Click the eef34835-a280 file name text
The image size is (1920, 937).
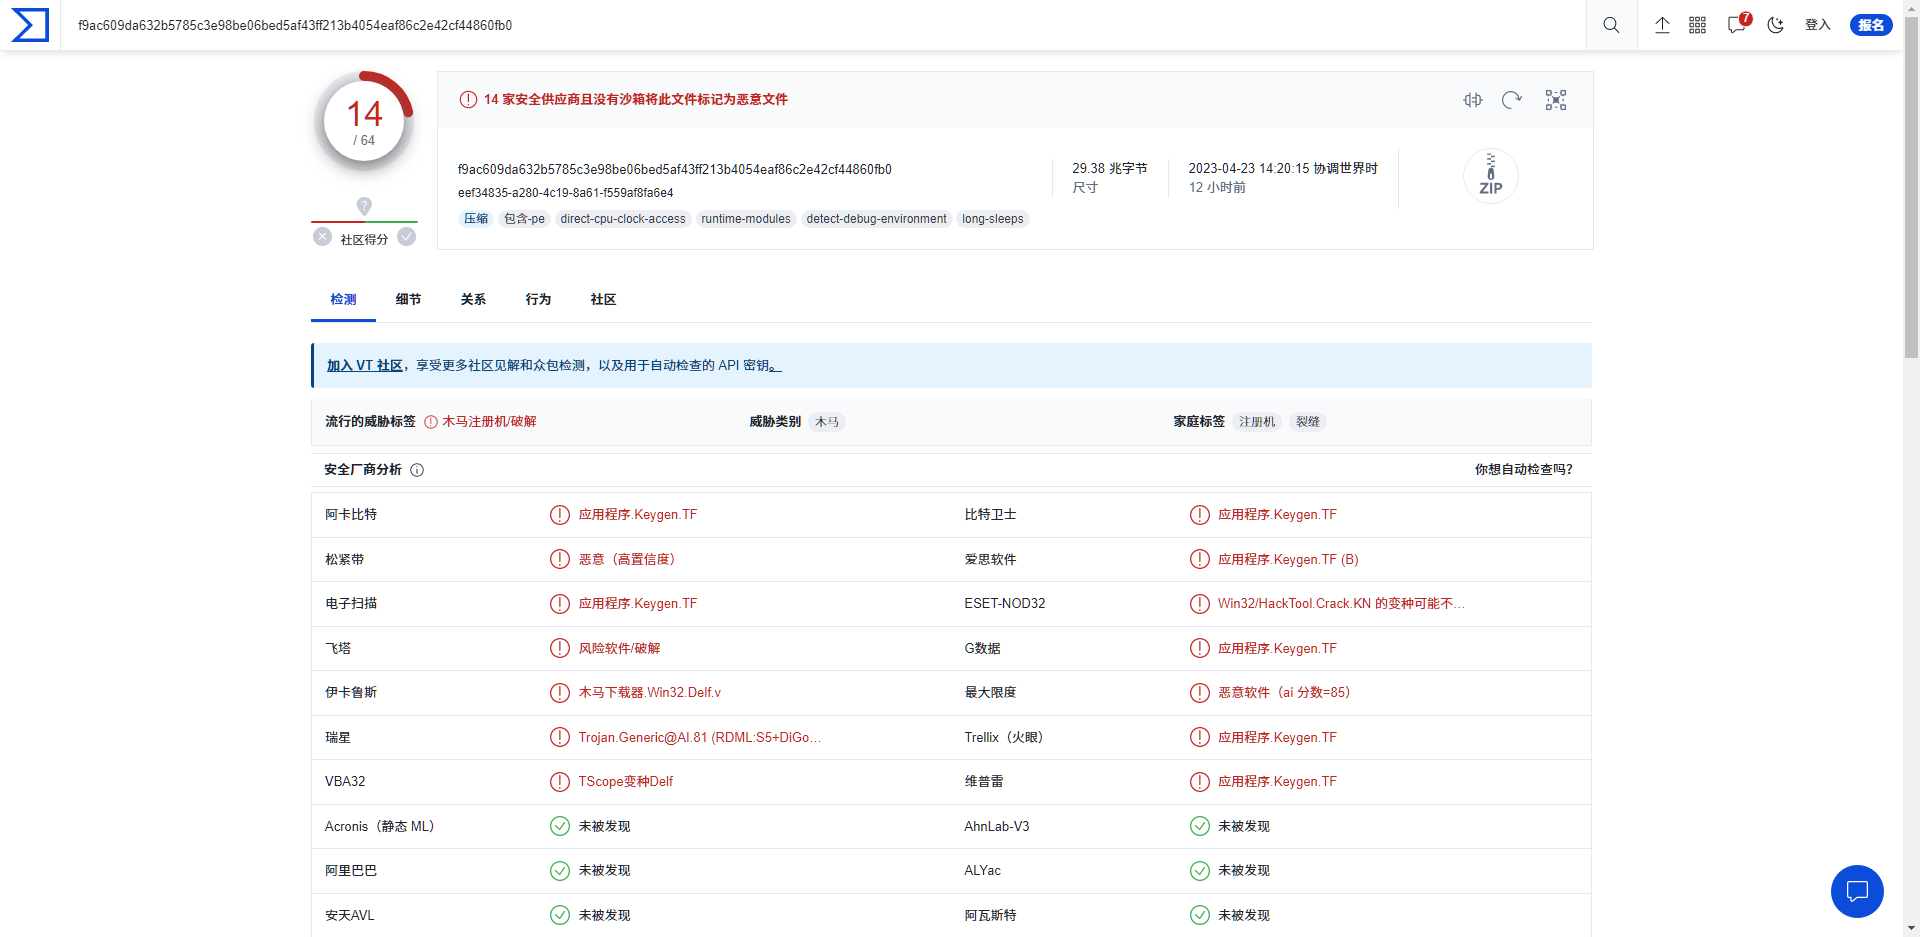pos(566,193)
